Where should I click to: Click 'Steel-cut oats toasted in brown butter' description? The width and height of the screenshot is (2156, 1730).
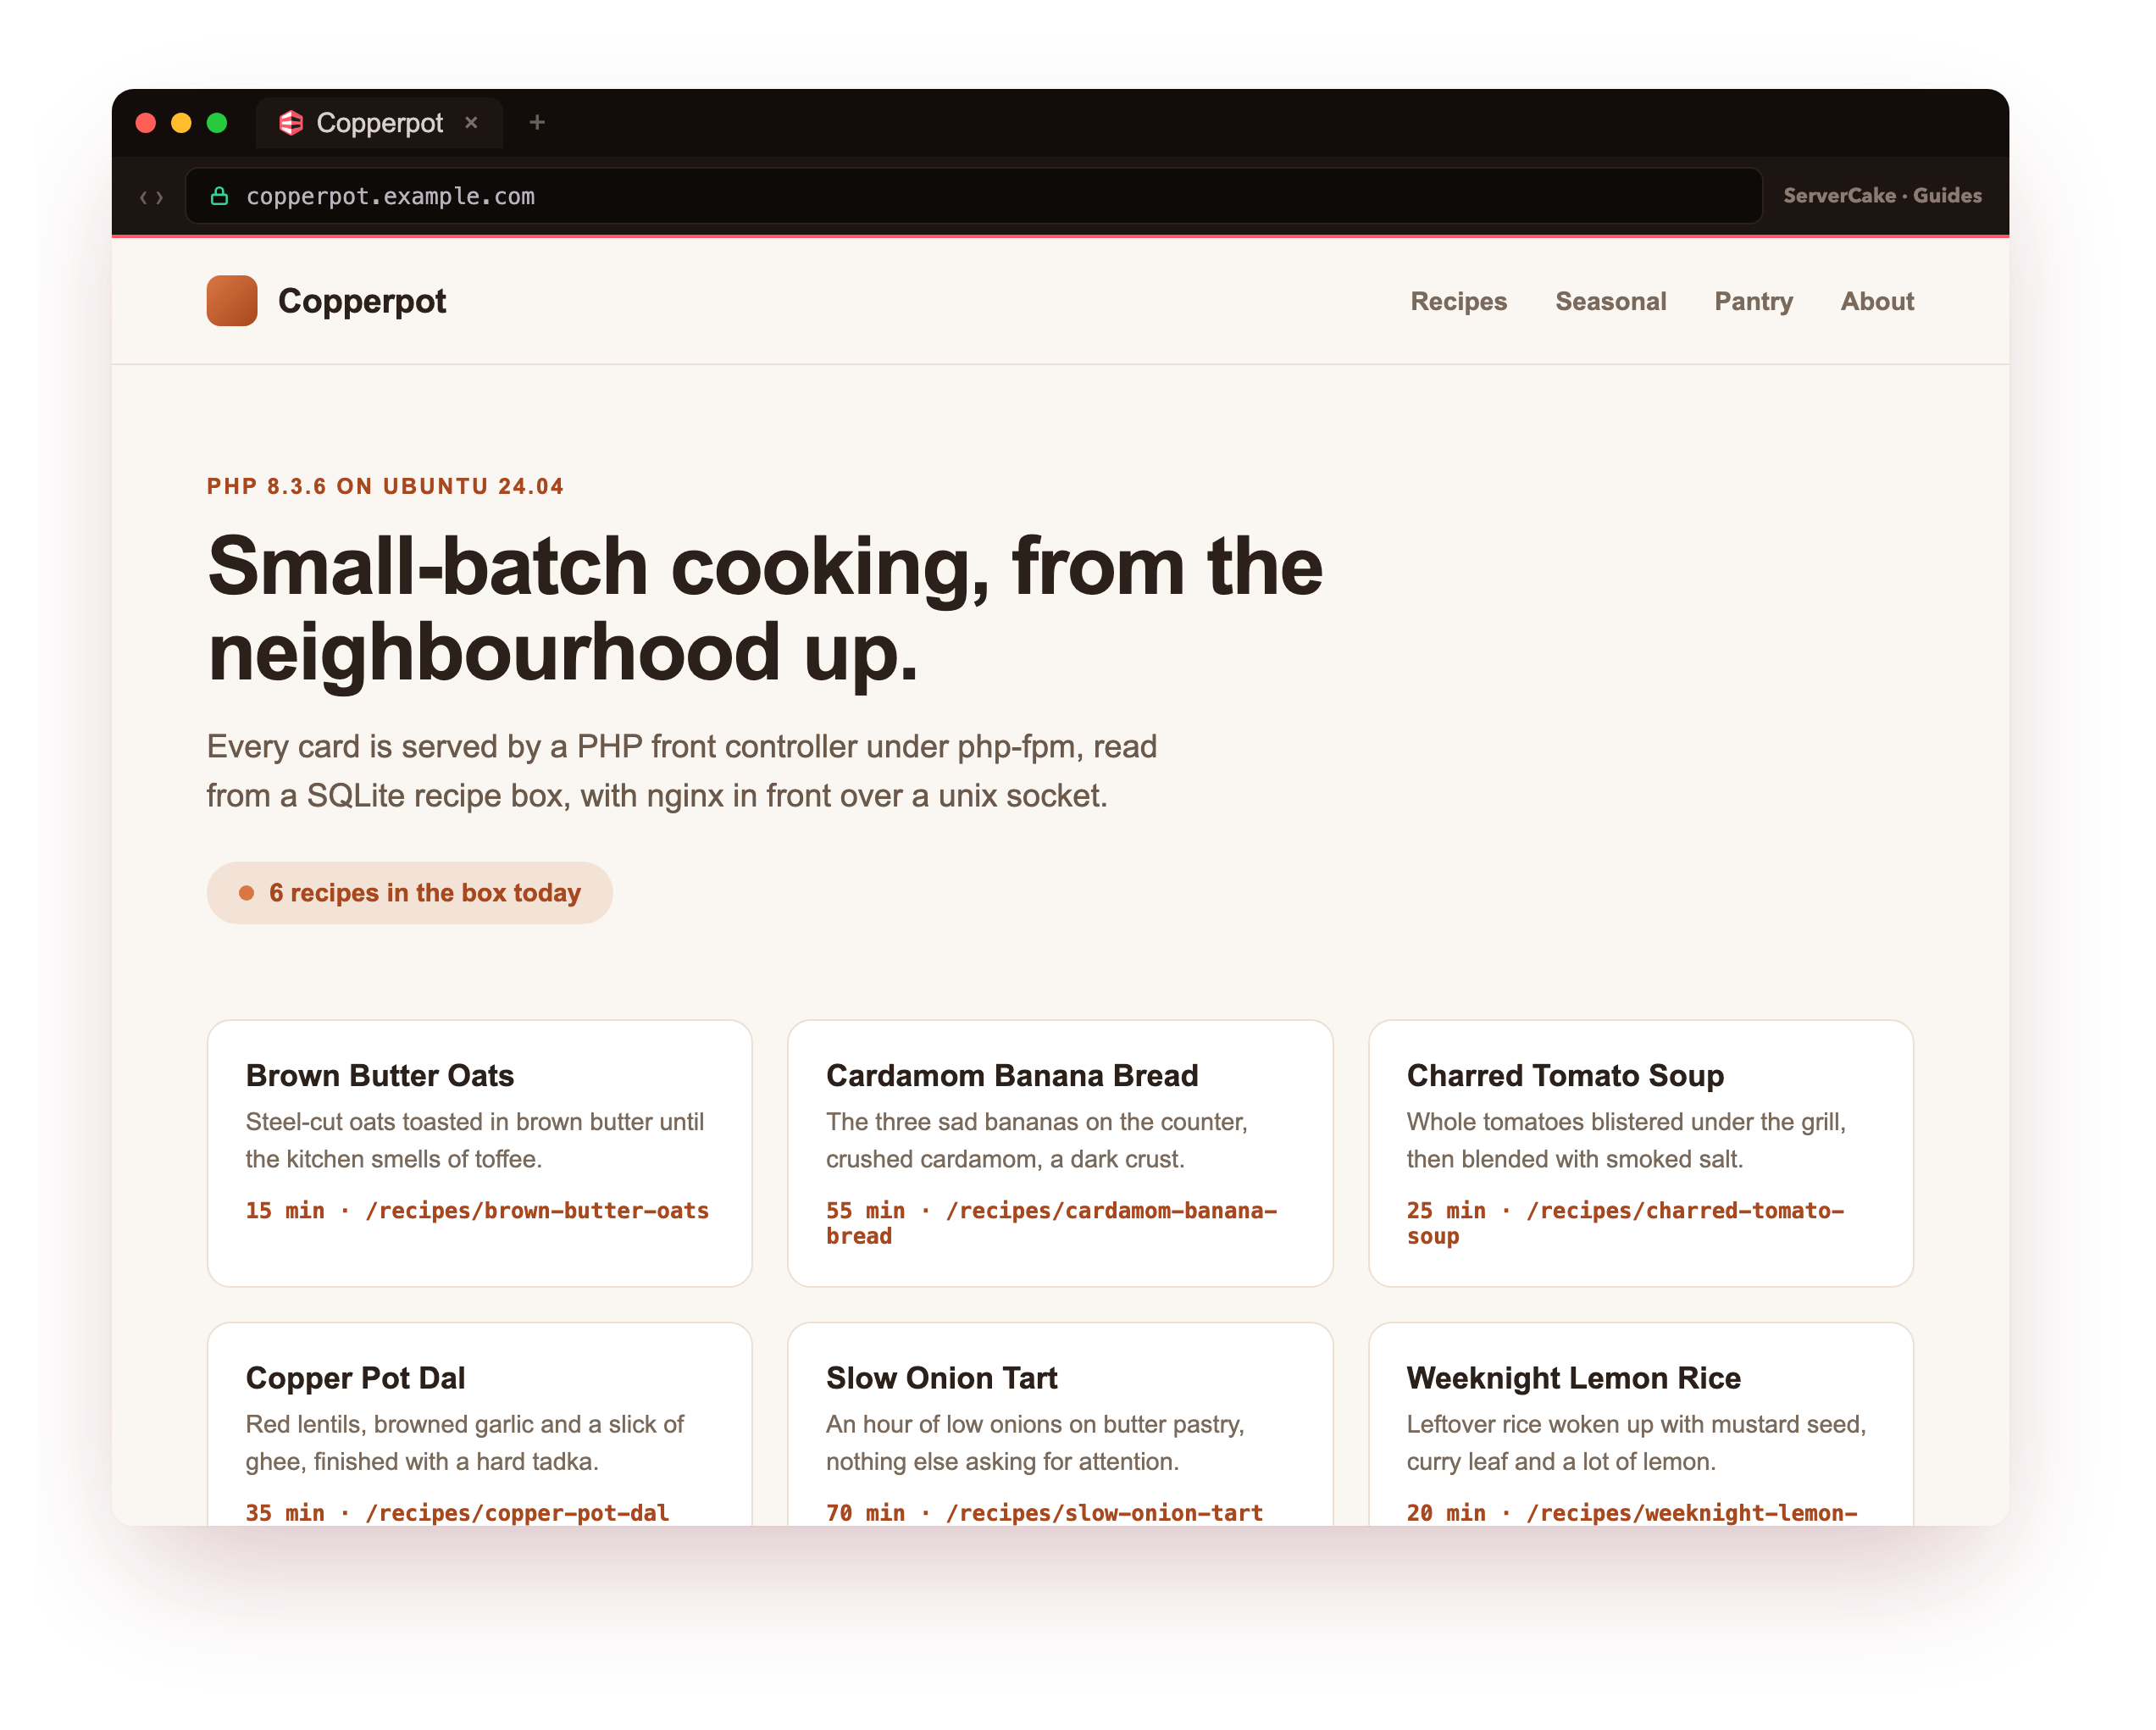click(x=475, y=1141)
